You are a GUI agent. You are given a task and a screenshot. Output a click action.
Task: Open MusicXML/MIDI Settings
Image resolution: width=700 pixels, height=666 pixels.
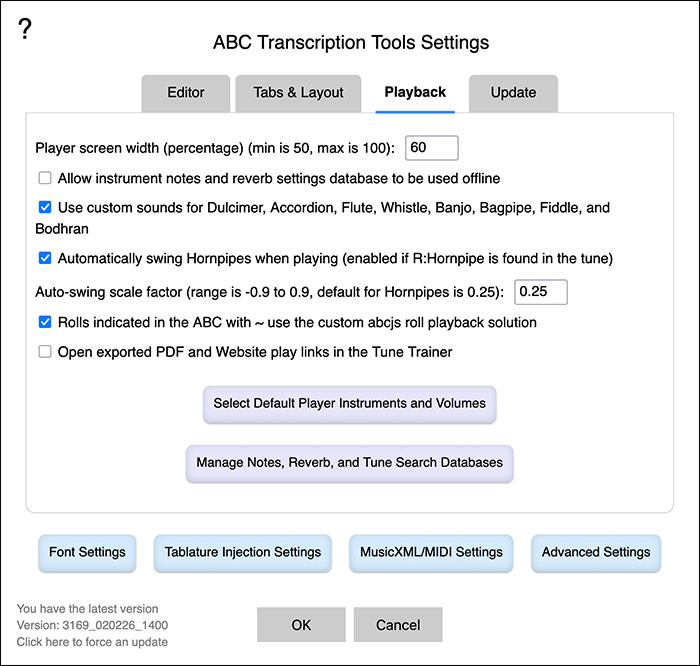pyautogui.click(x=432, y=552)
